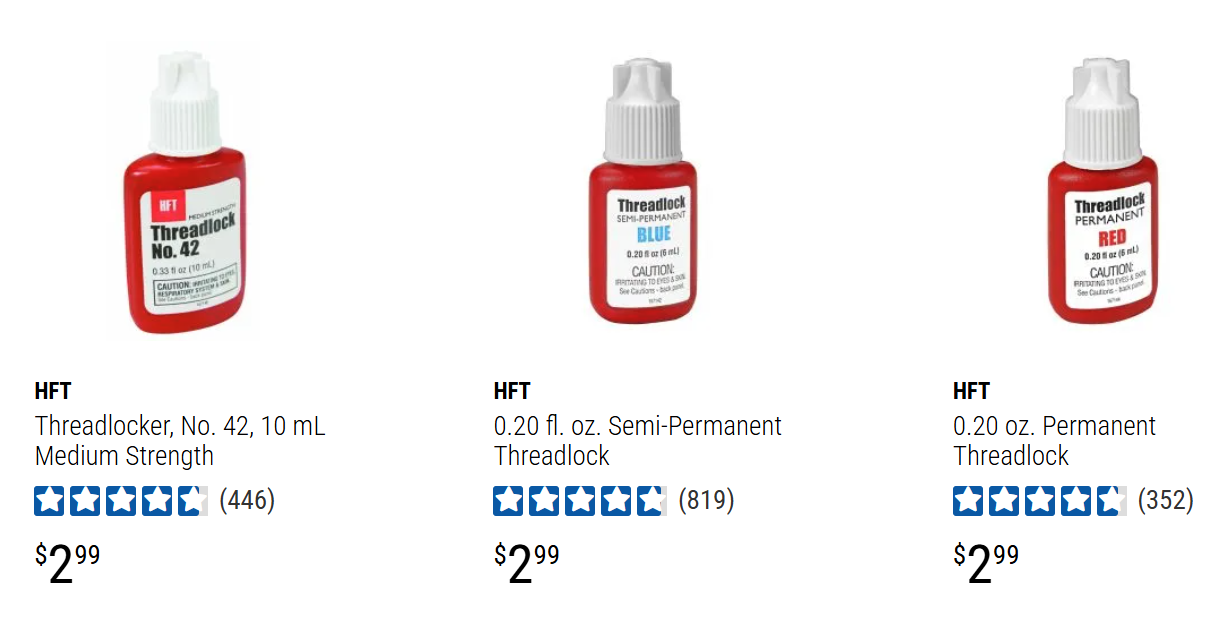View the 446 reviews count
The image size is (1216, 627).
pos(247,500)
